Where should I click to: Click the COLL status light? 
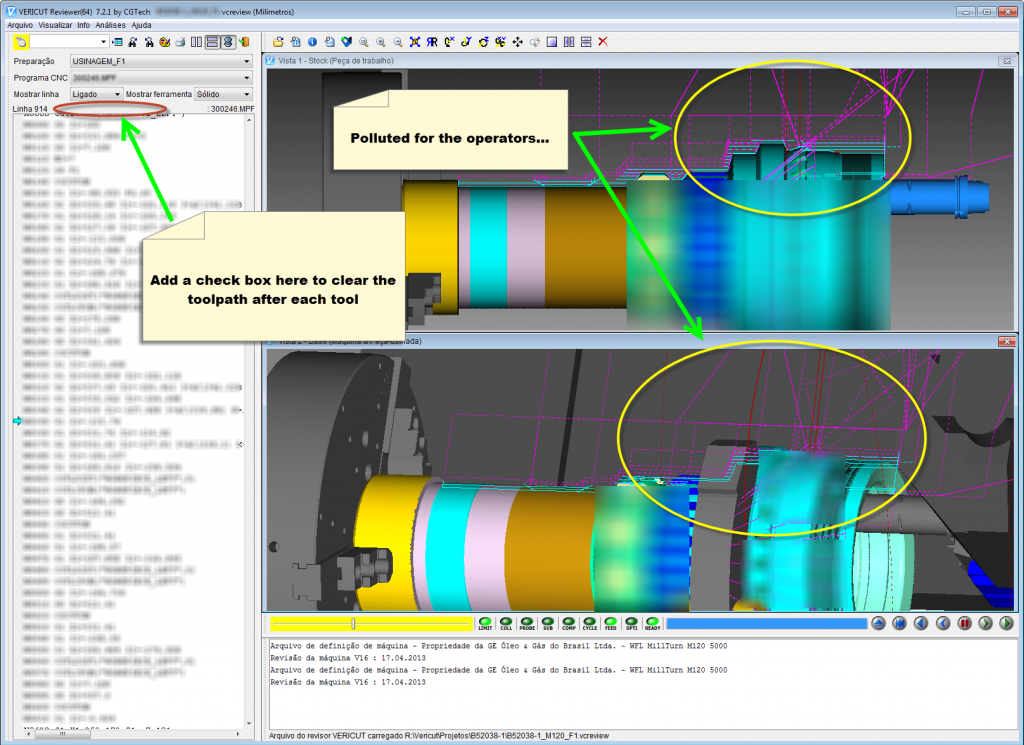tap(505, 624)
